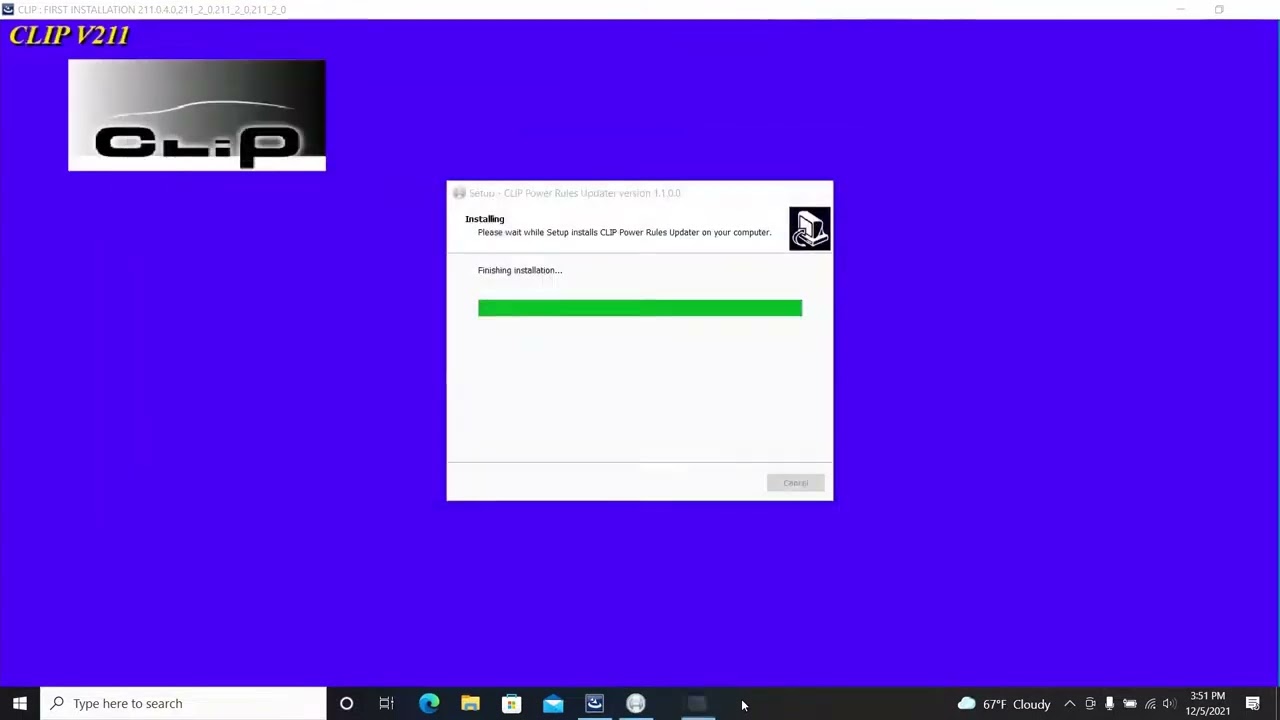The image size is (1280, 720).
Task: Click the Meet Now tray icon
Action: tap(1090, 704)
